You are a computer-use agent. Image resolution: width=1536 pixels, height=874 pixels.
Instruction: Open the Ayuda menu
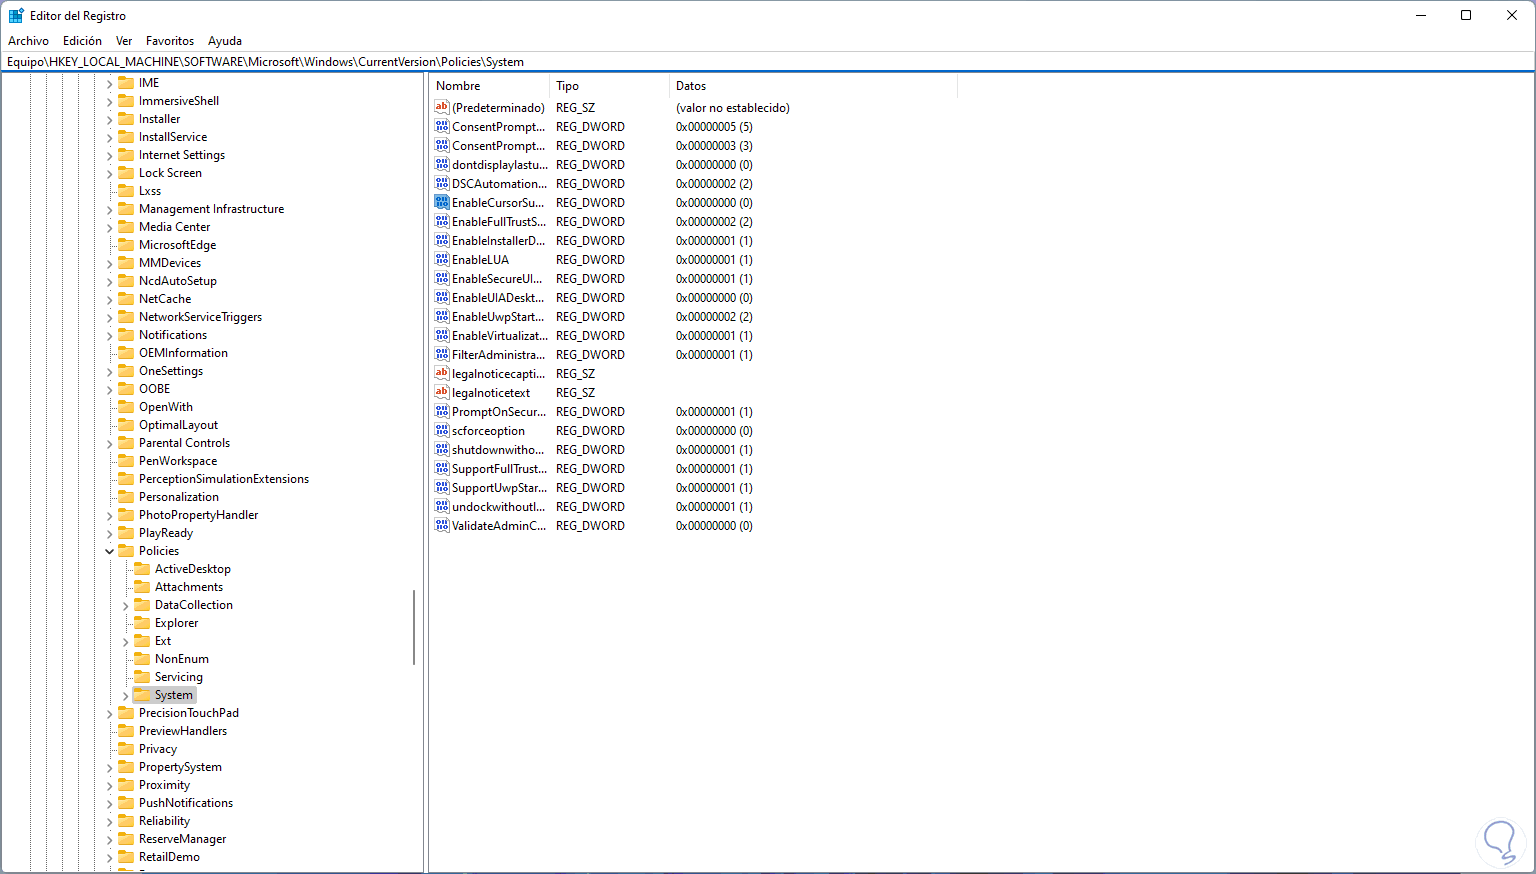click(225, 41)
